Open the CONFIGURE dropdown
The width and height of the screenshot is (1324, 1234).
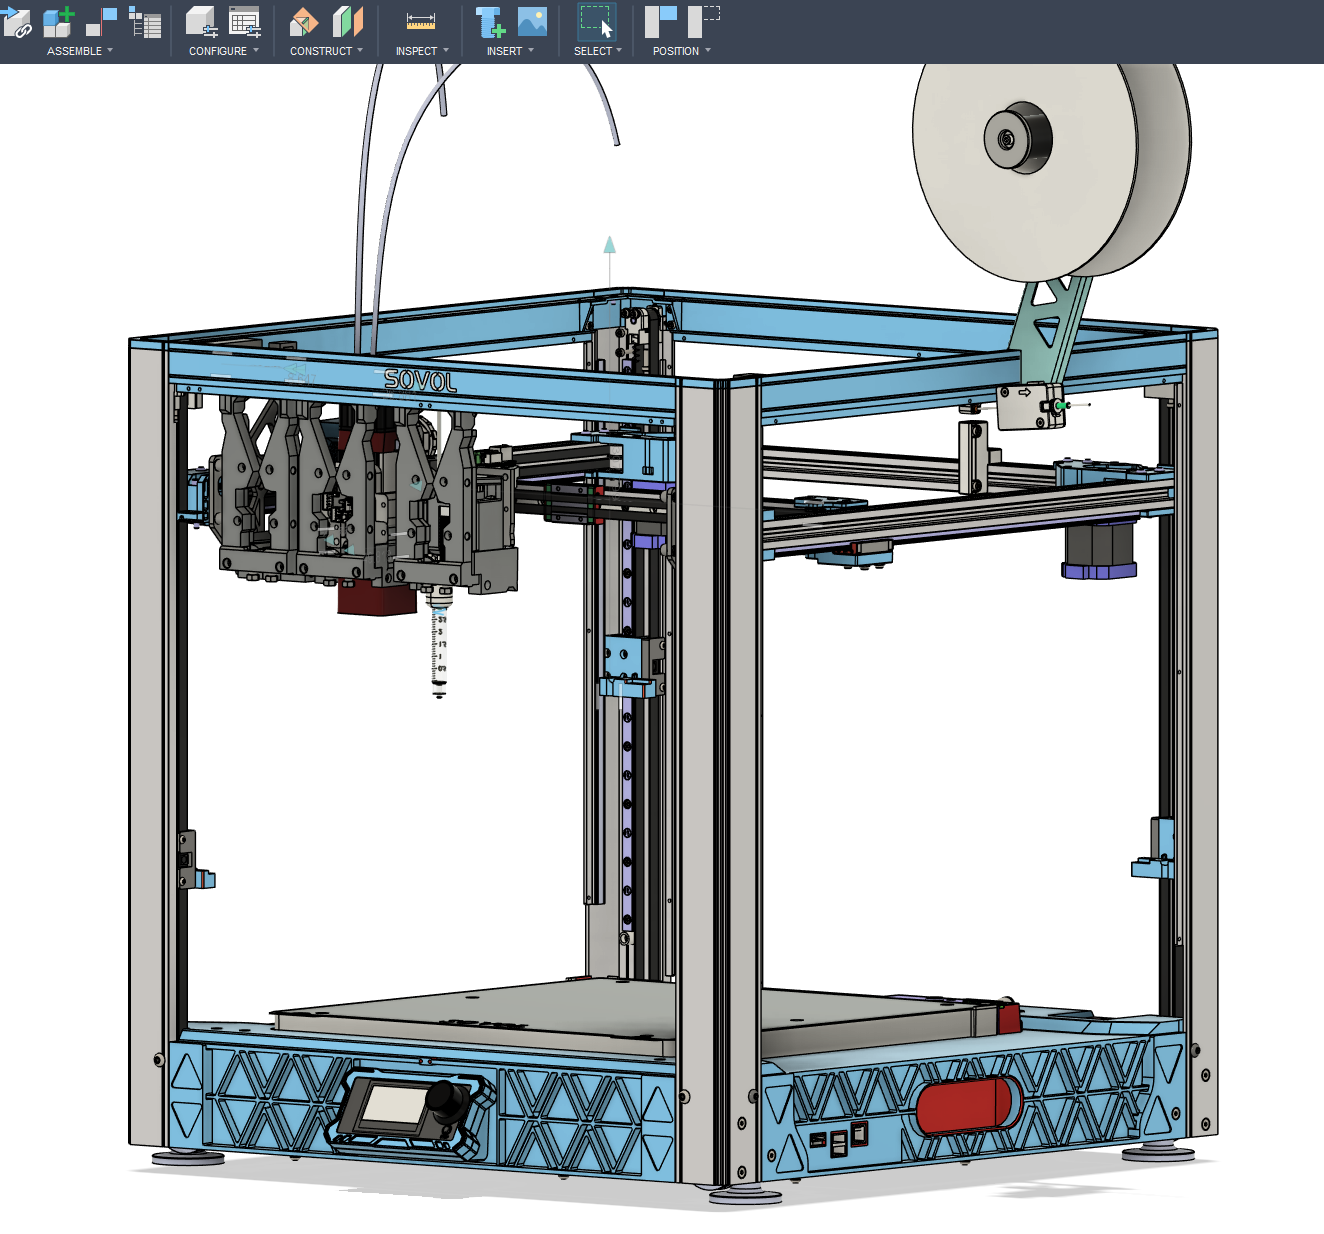click(224, 51)
